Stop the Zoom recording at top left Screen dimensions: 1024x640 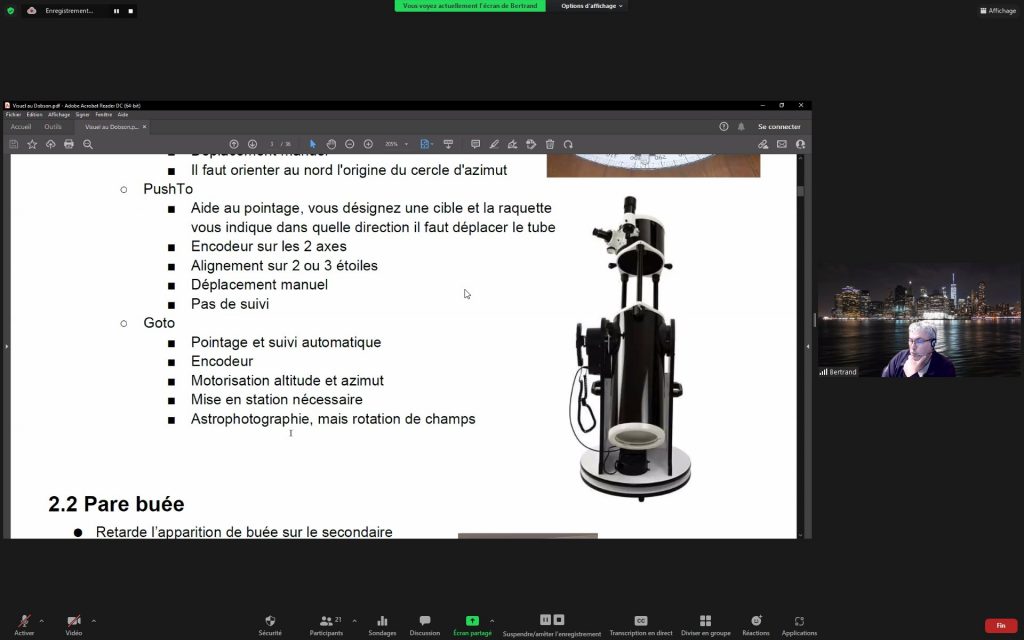[x=131, y=11]
